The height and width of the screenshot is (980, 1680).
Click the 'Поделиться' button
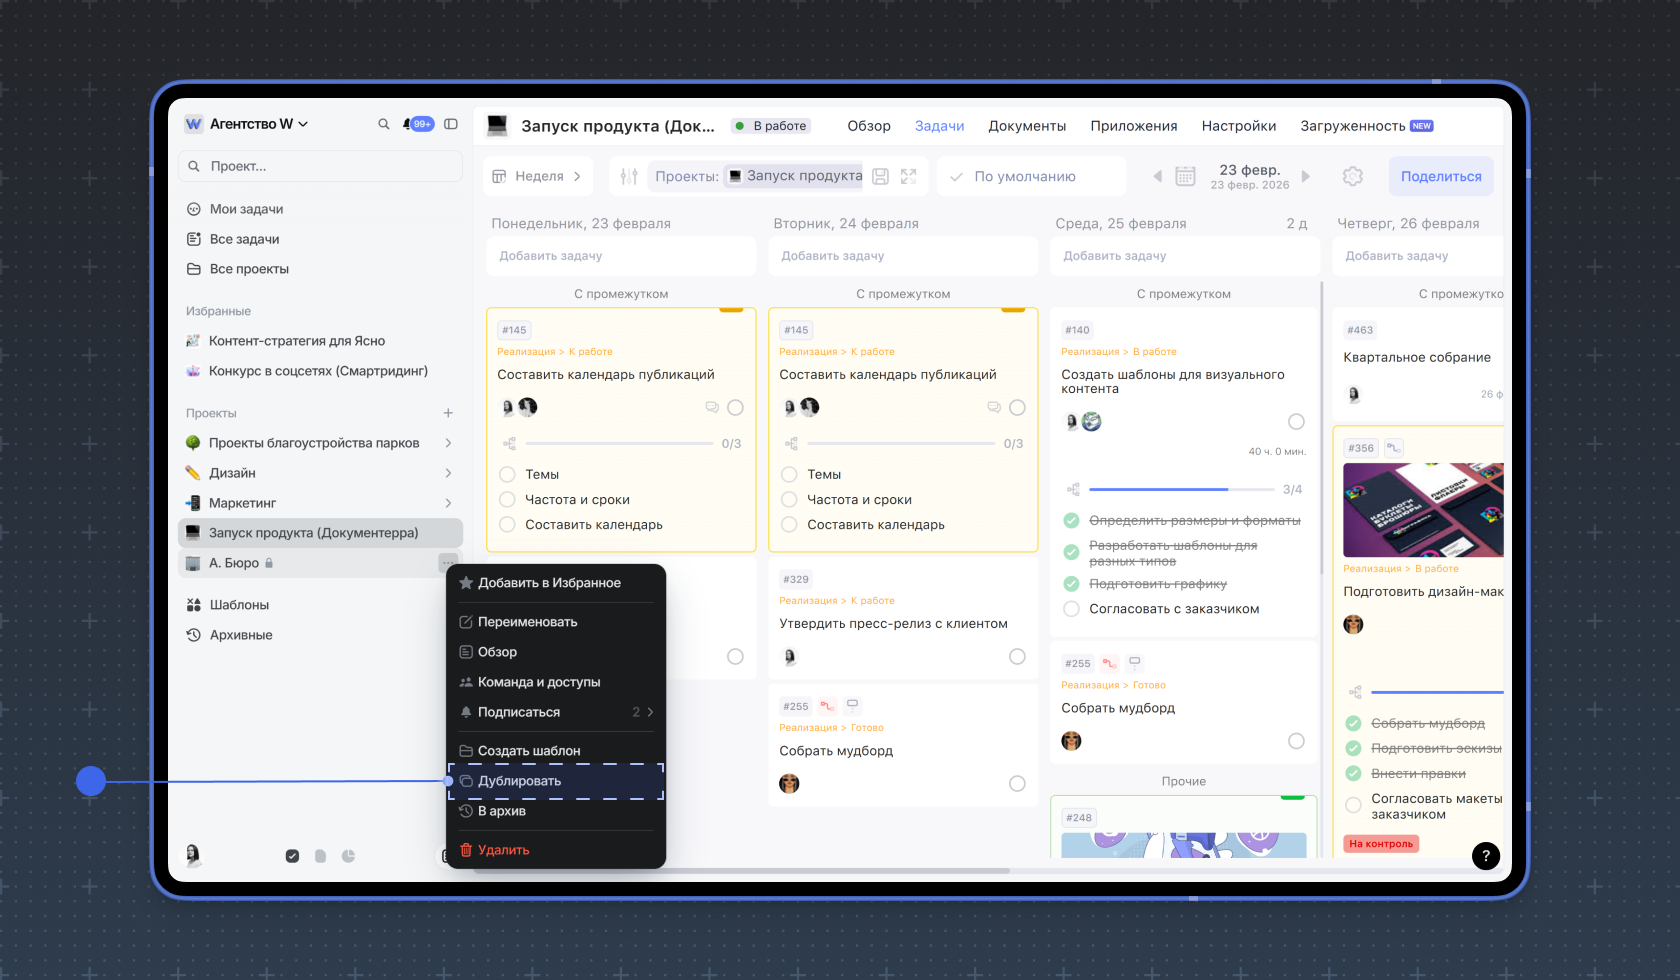pos(1440,176)
